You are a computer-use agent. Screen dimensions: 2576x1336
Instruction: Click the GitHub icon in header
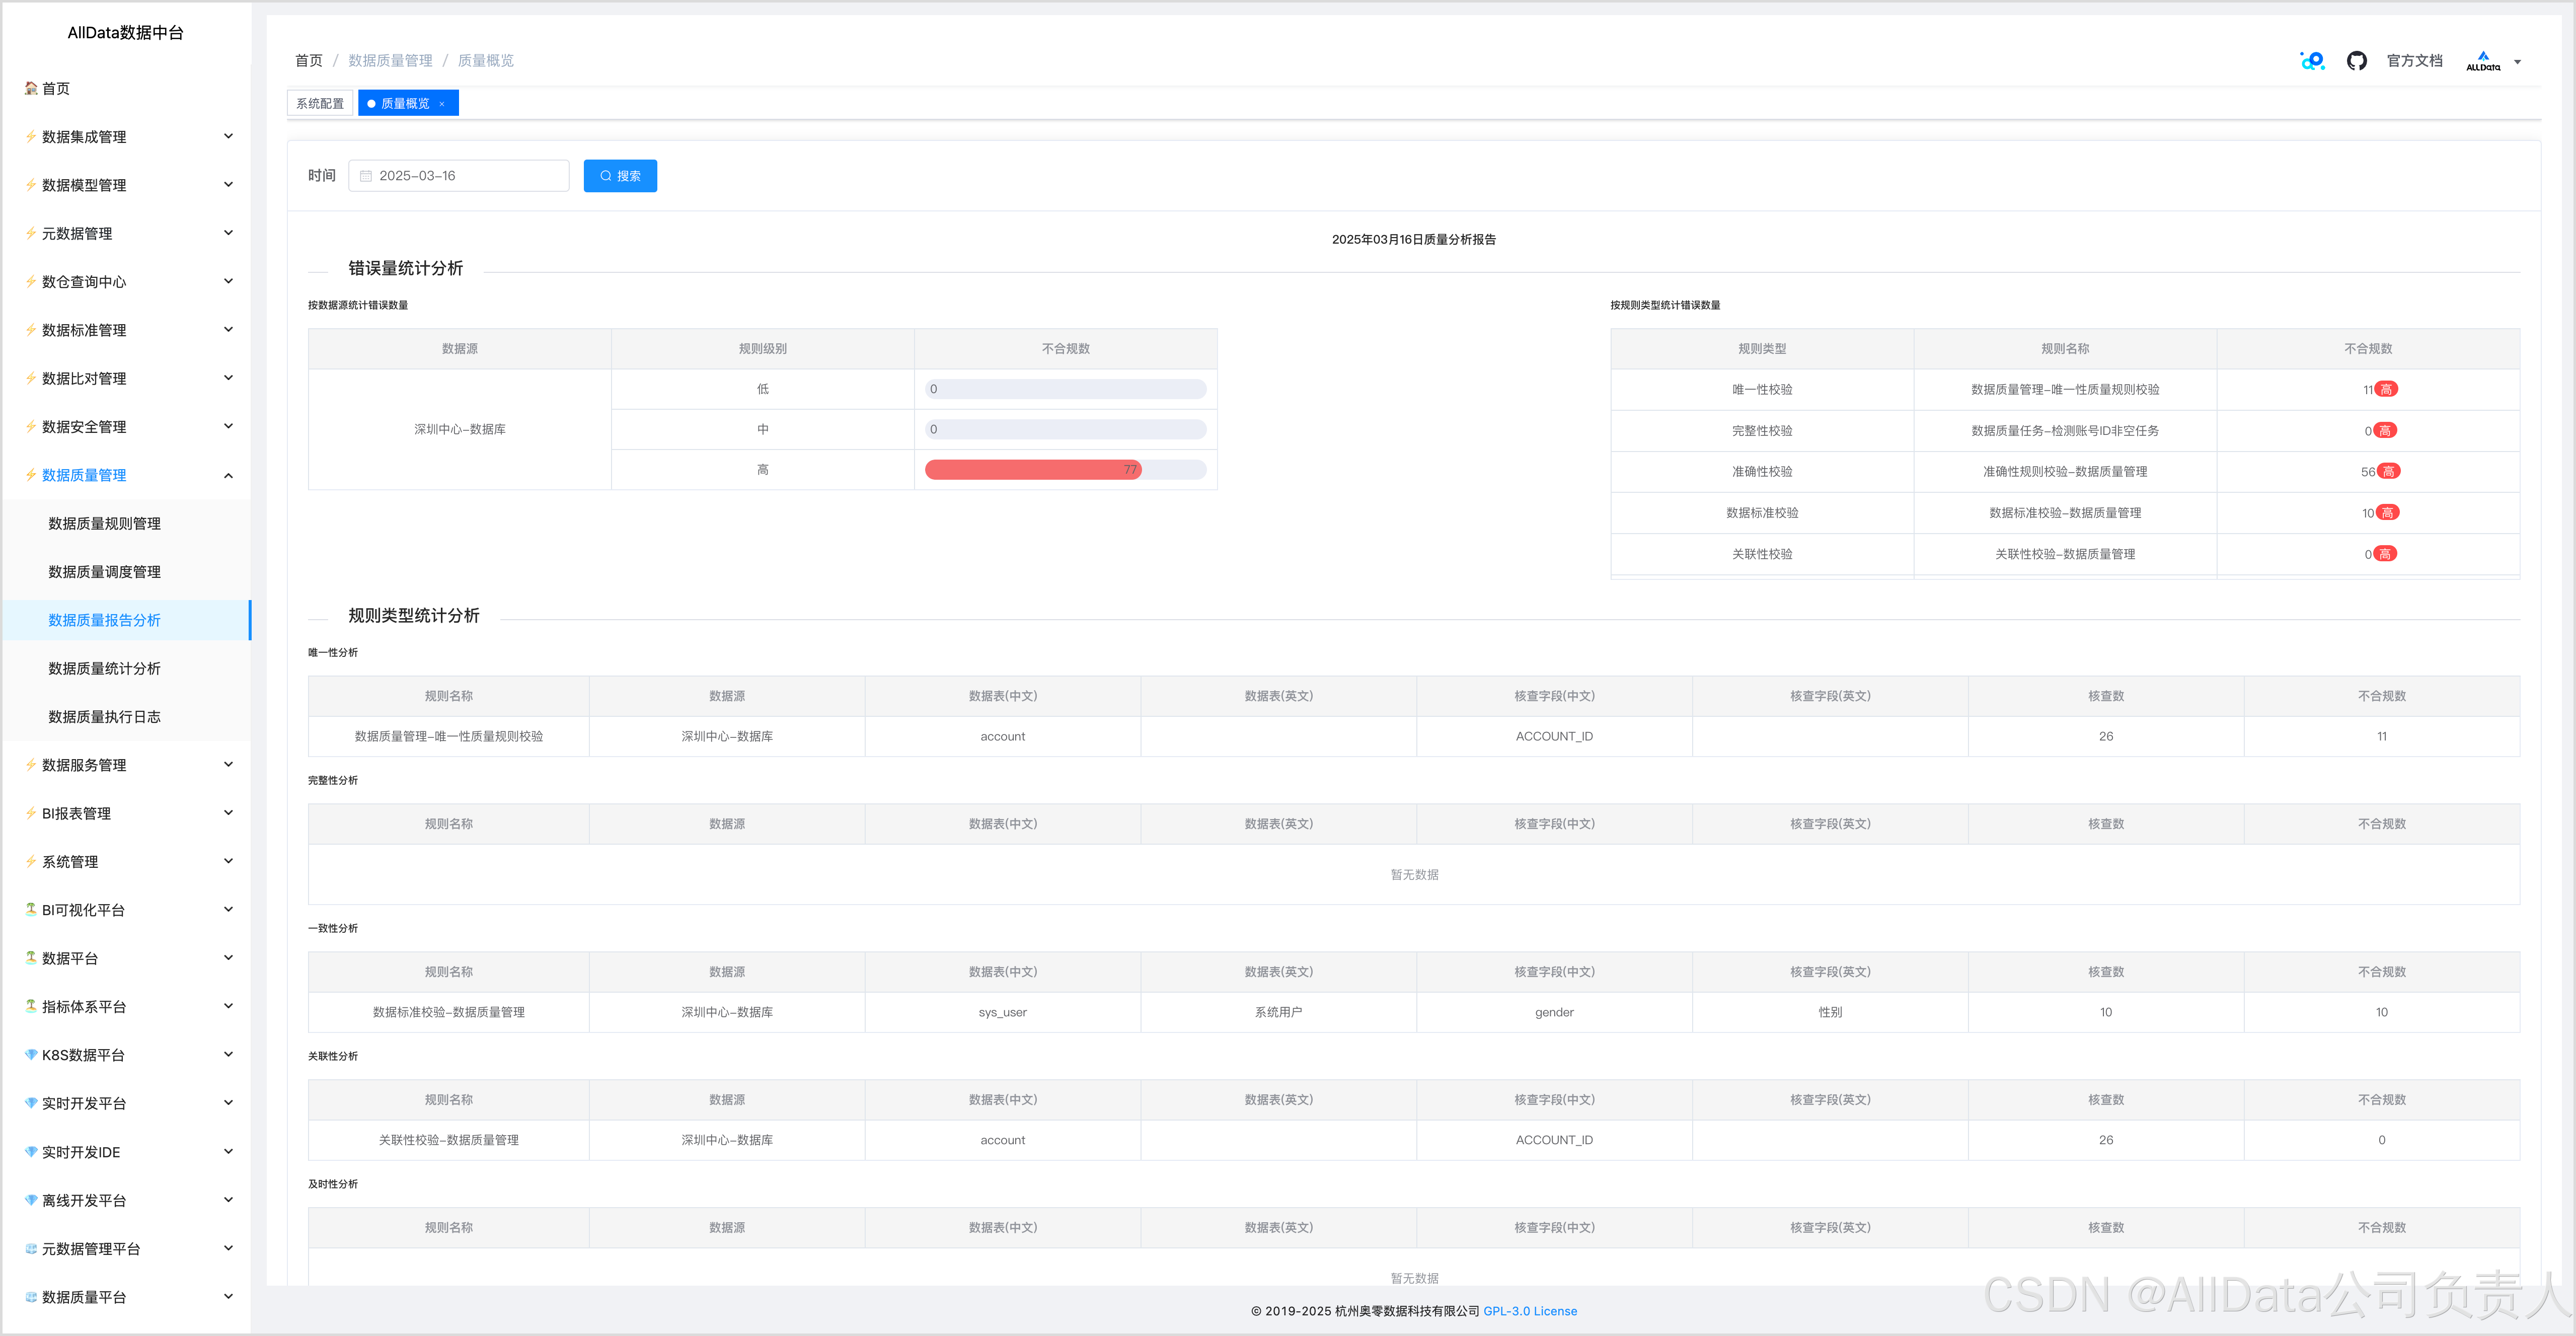[x=2356, y=61]
